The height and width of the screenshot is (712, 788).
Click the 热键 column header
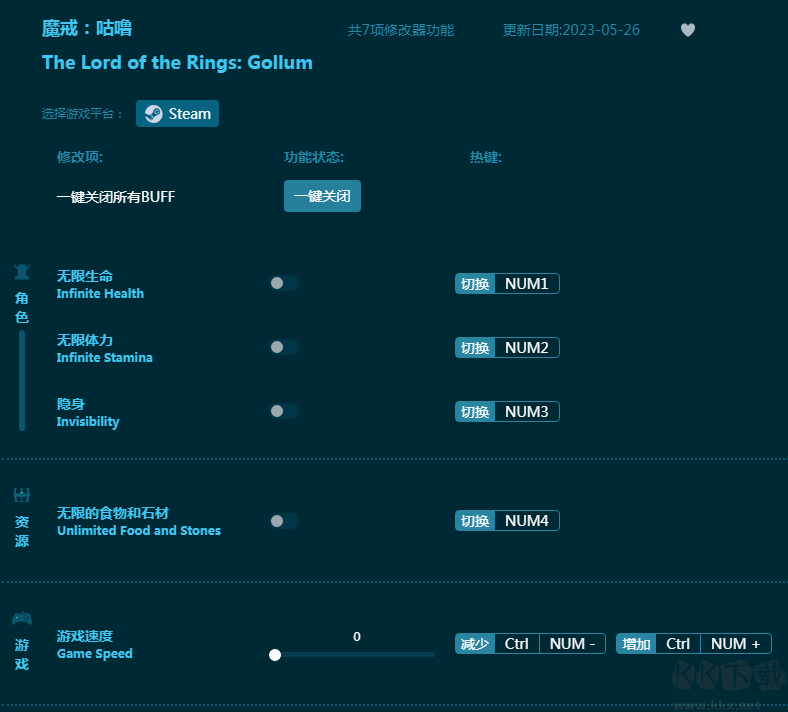tap(485, 157)
